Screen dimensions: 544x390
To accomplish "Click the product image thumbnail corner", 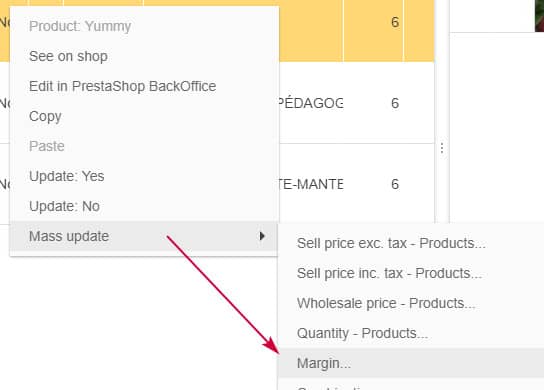I will 539,16.
